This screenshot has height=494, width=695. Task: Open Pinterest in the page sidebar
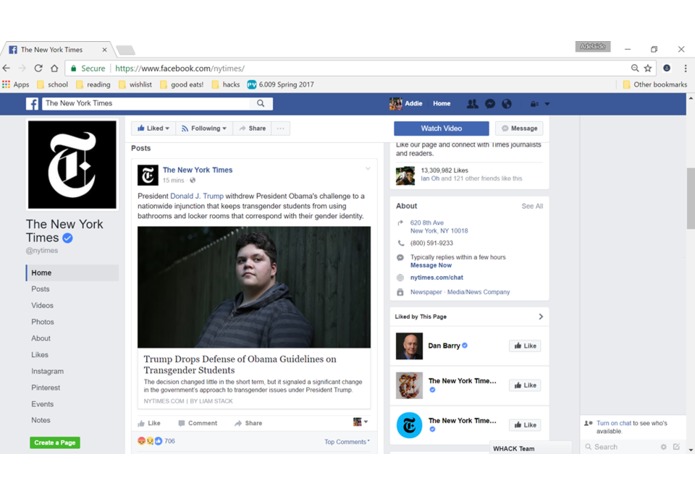(x=46, y=387)
